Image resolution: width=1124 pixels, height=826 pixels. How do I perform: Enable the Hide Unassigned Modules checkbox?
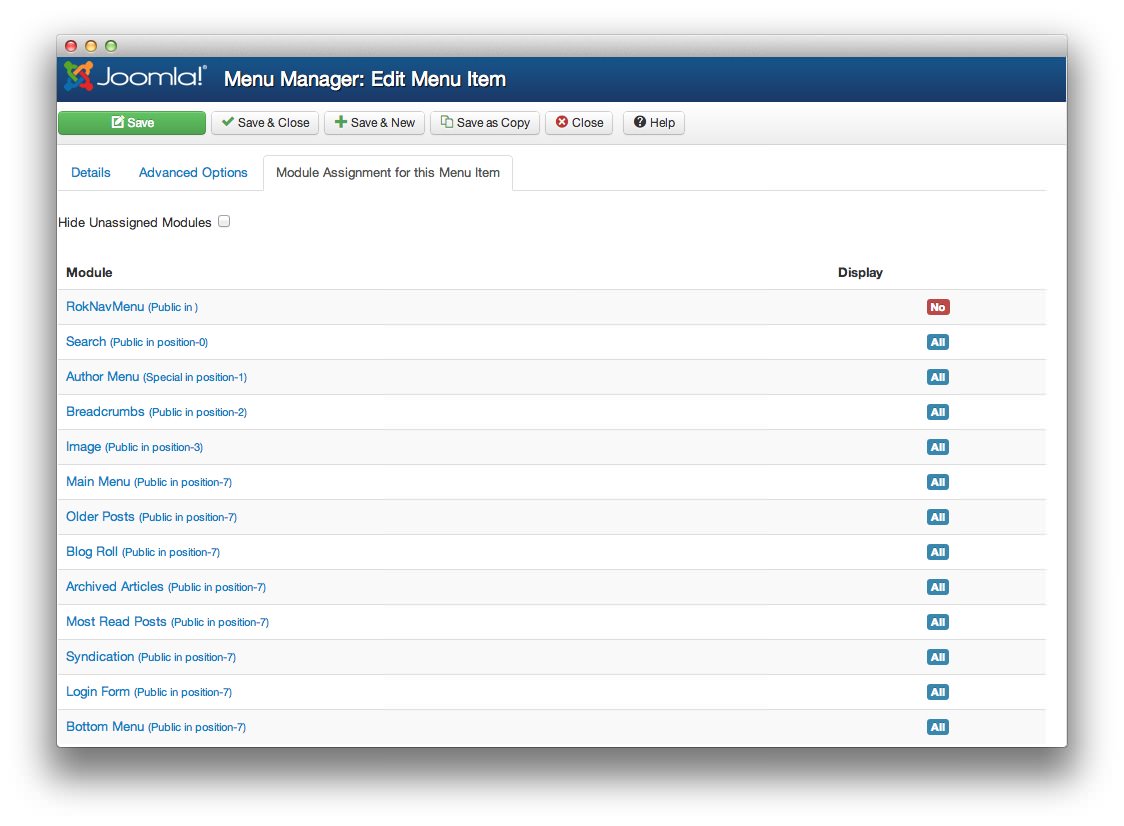[x=224, y=221]
